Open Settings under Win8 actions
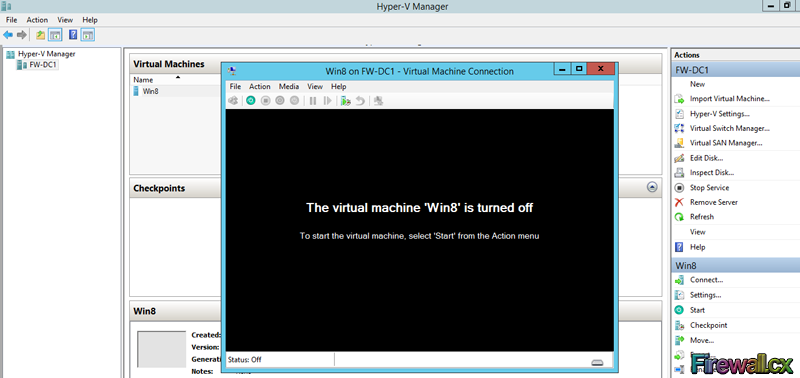800x378 pixels. 705,295
